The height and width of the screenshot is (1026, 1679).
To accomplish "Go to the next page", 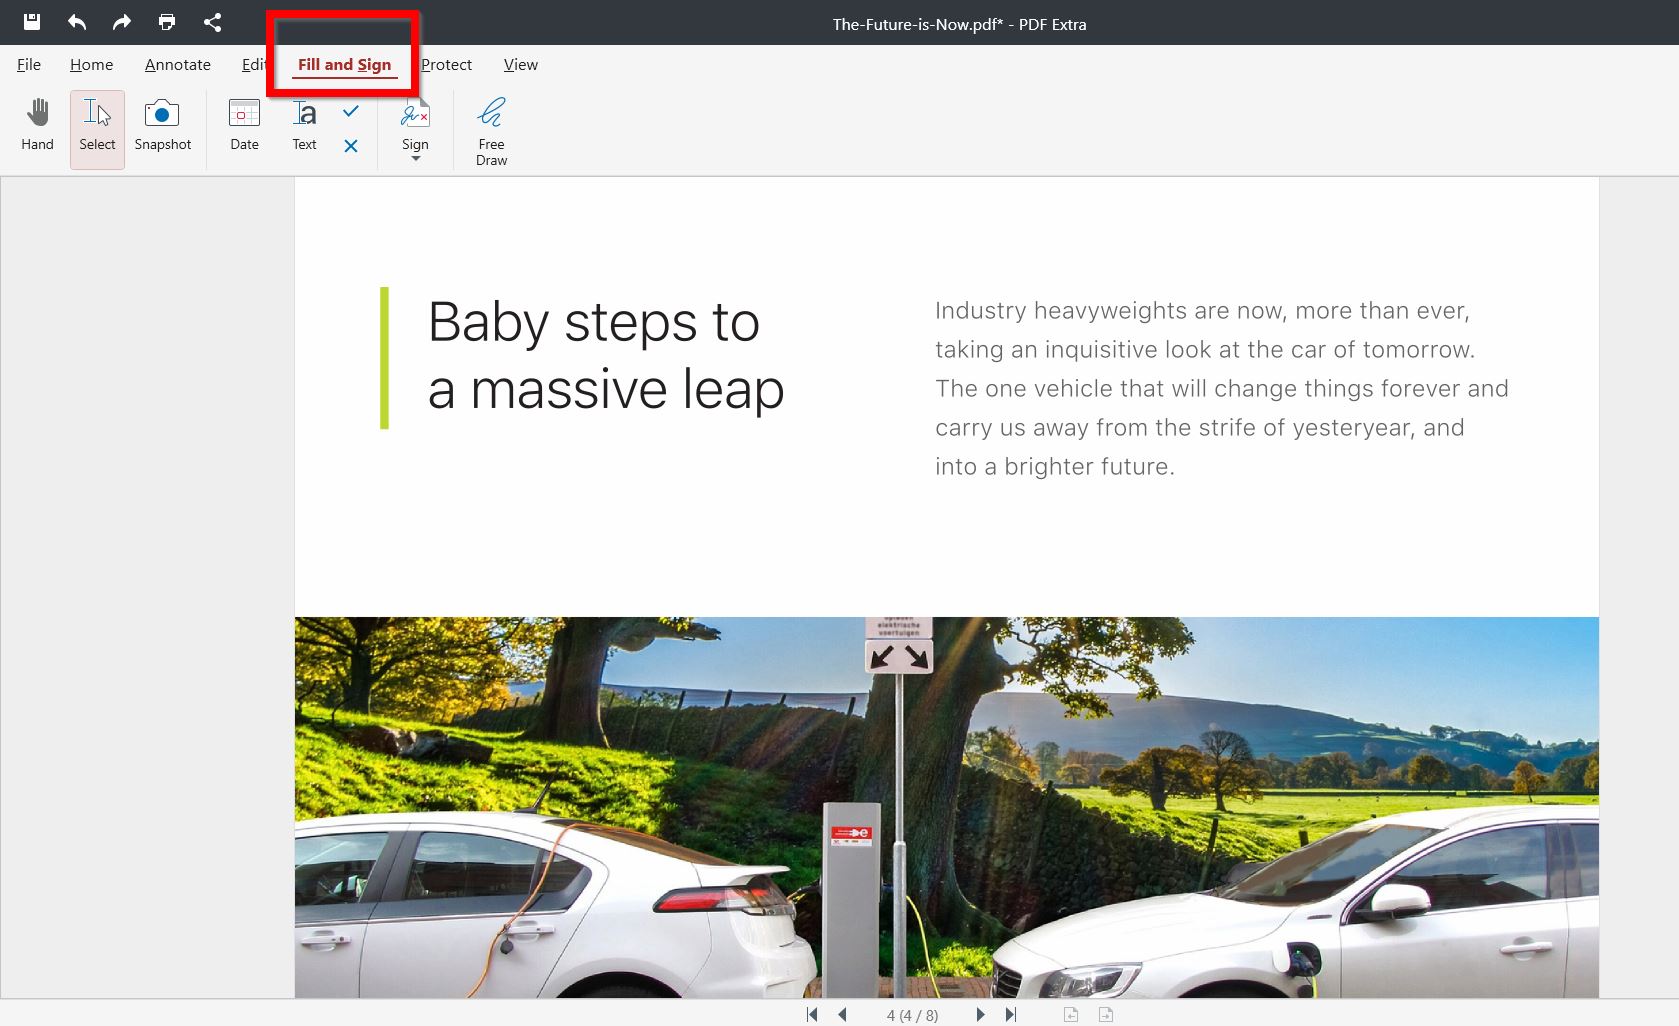I will click(x=979, y=1014).
